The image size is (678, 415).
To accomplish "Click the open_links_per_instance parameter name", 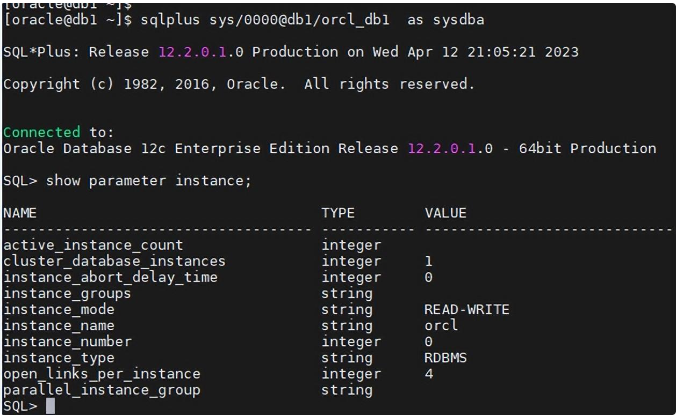I will pyautogui.click(x=101, y=373).
